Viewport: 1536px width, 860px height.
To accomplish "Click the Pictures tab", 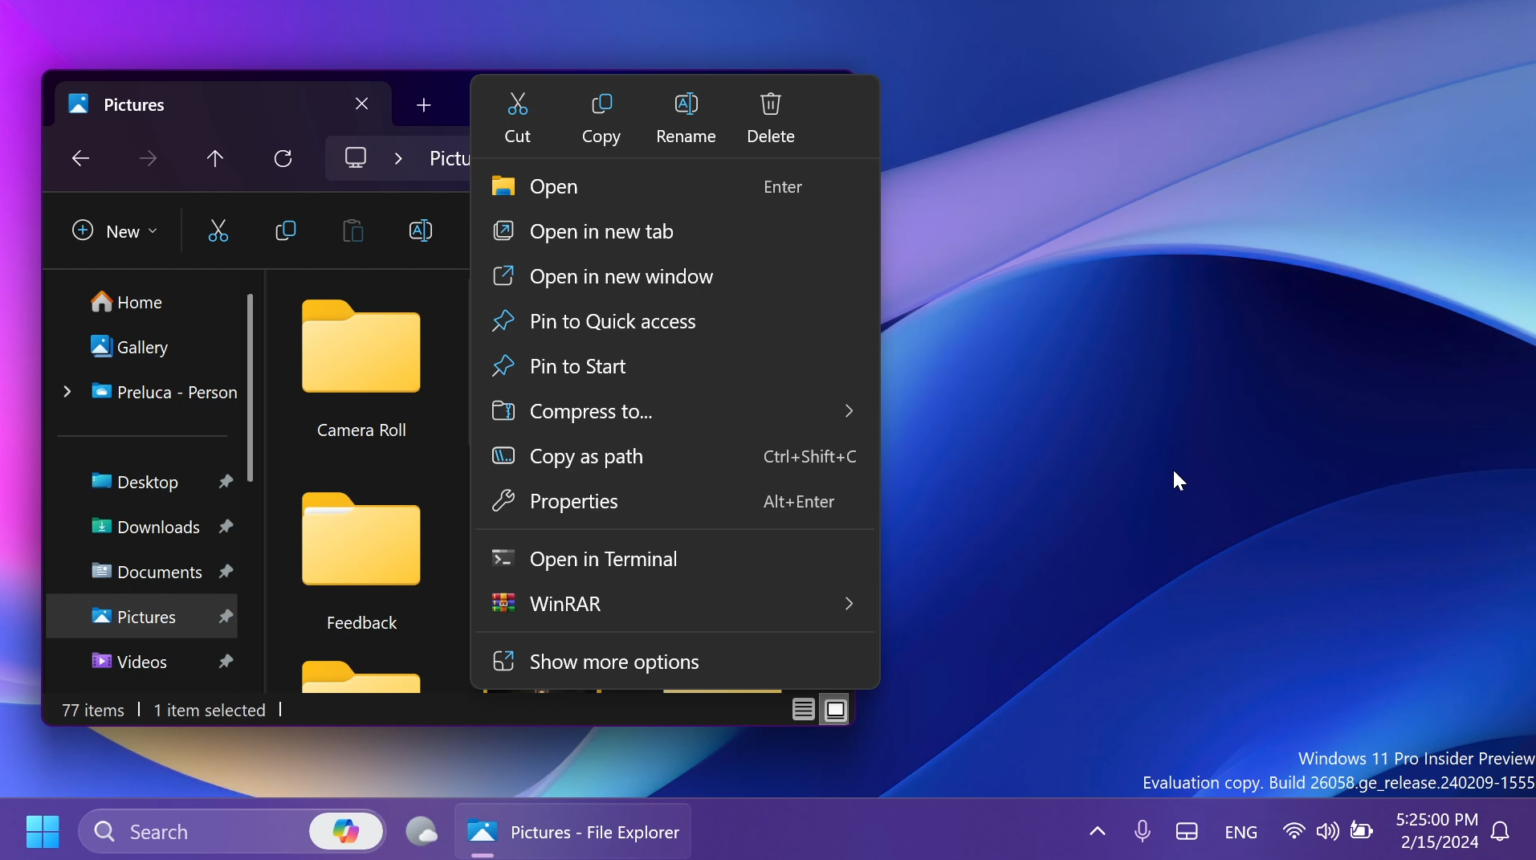I will click(x=135, y=104).
